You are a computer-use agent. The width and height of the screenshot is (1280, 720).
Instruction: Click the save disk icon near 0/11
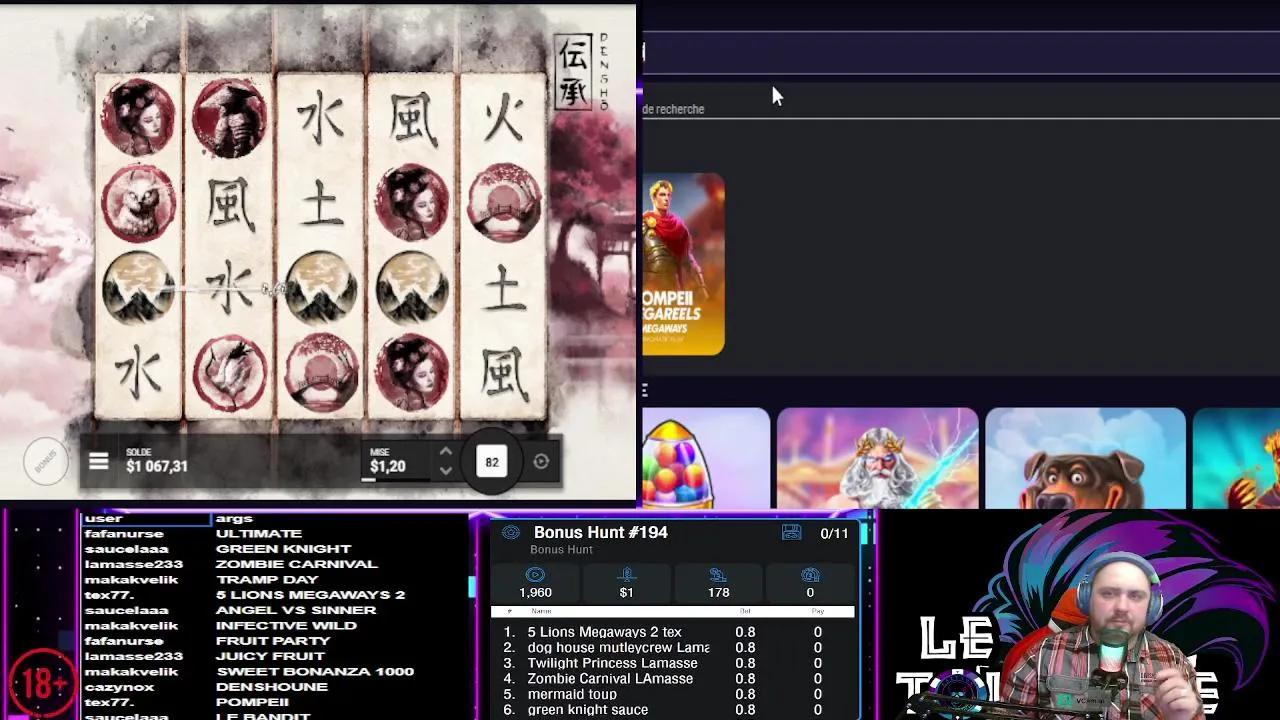coord(791,533)
